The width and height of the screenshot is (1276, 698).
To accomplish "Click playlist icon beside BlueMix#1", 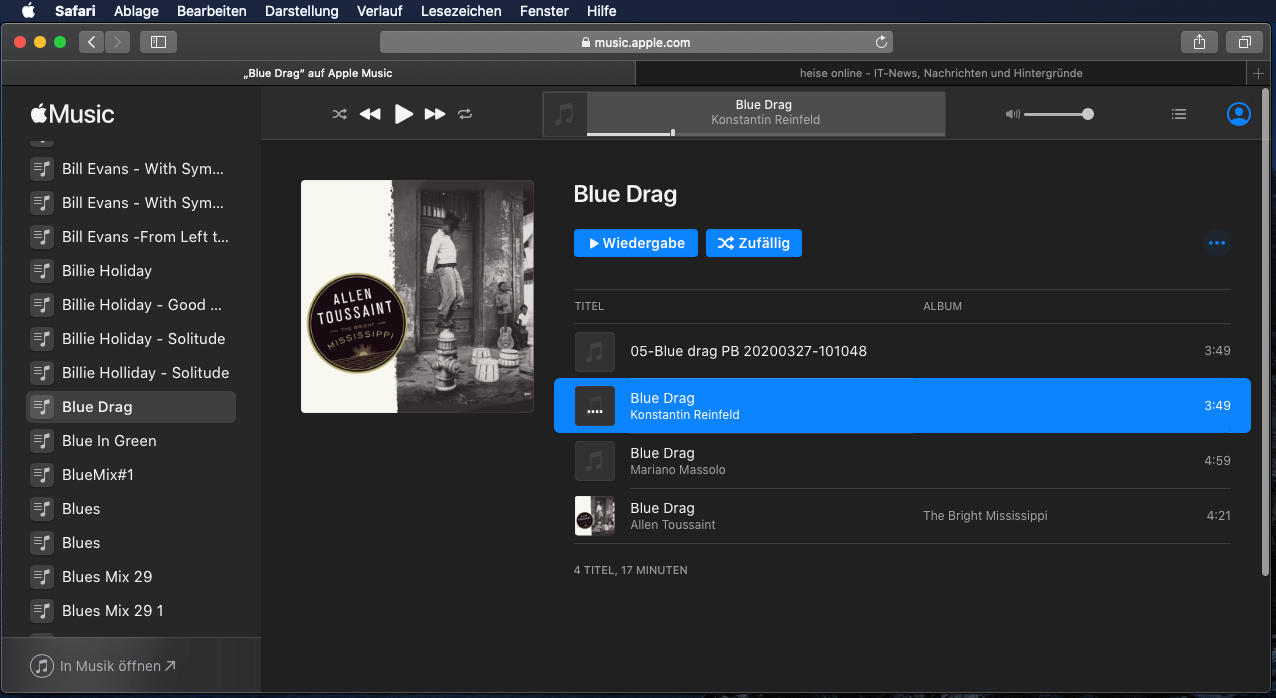I will [x=42, y=475].
